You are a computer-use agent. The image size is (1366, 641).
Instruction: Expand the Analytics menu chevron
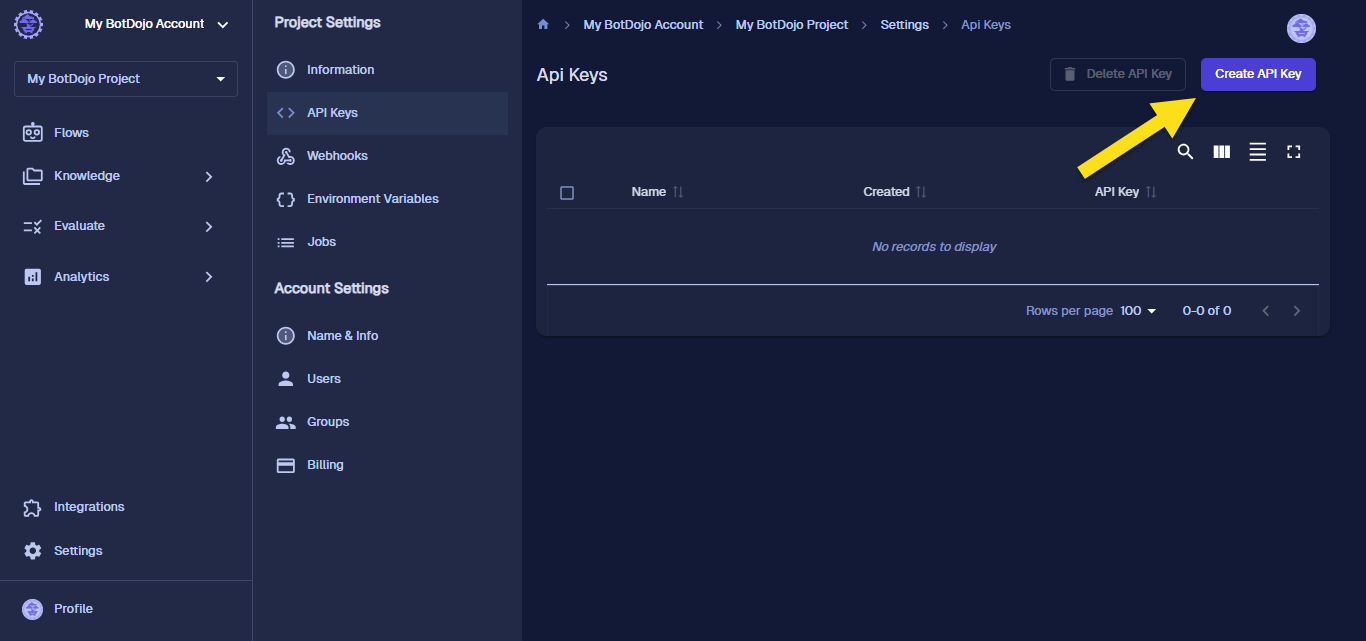click(209, 277)
